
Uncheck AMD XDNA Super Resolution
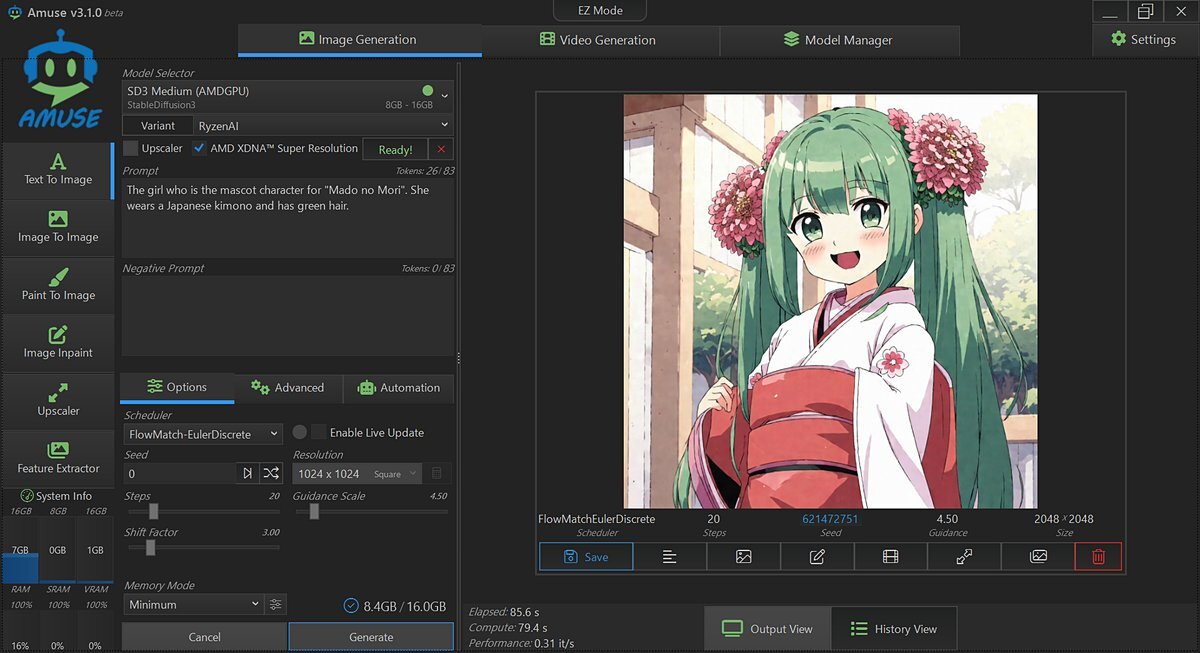tap(200, 149)
